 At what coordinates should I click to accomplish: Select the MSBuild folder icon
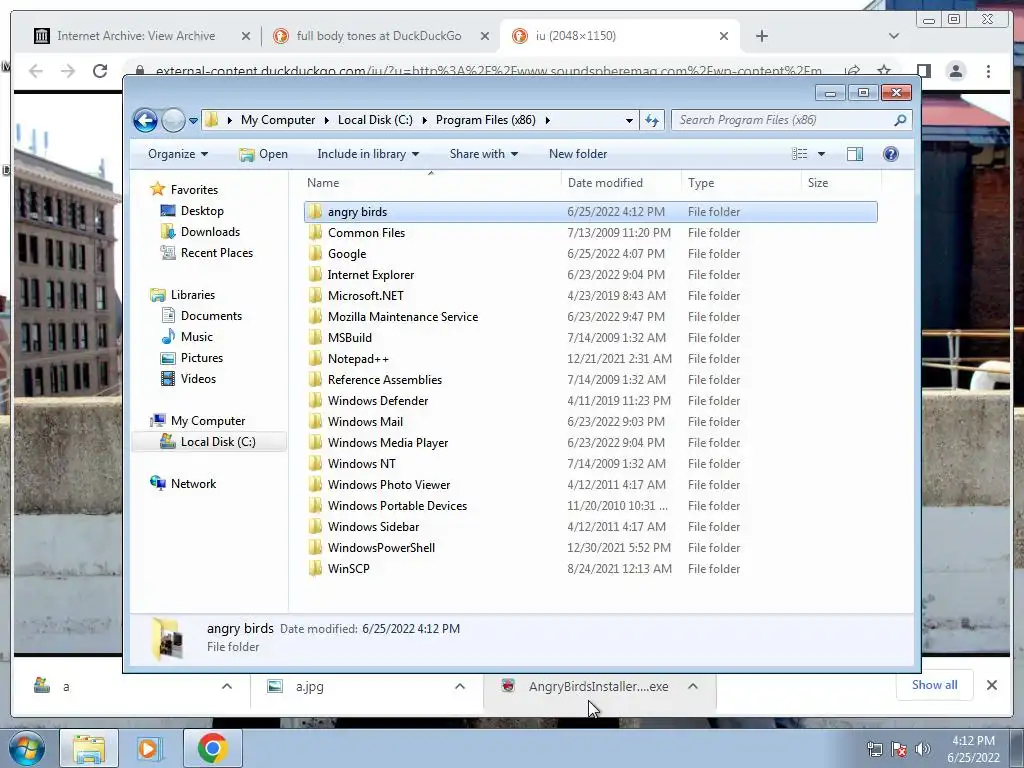[x=315, y=337]
